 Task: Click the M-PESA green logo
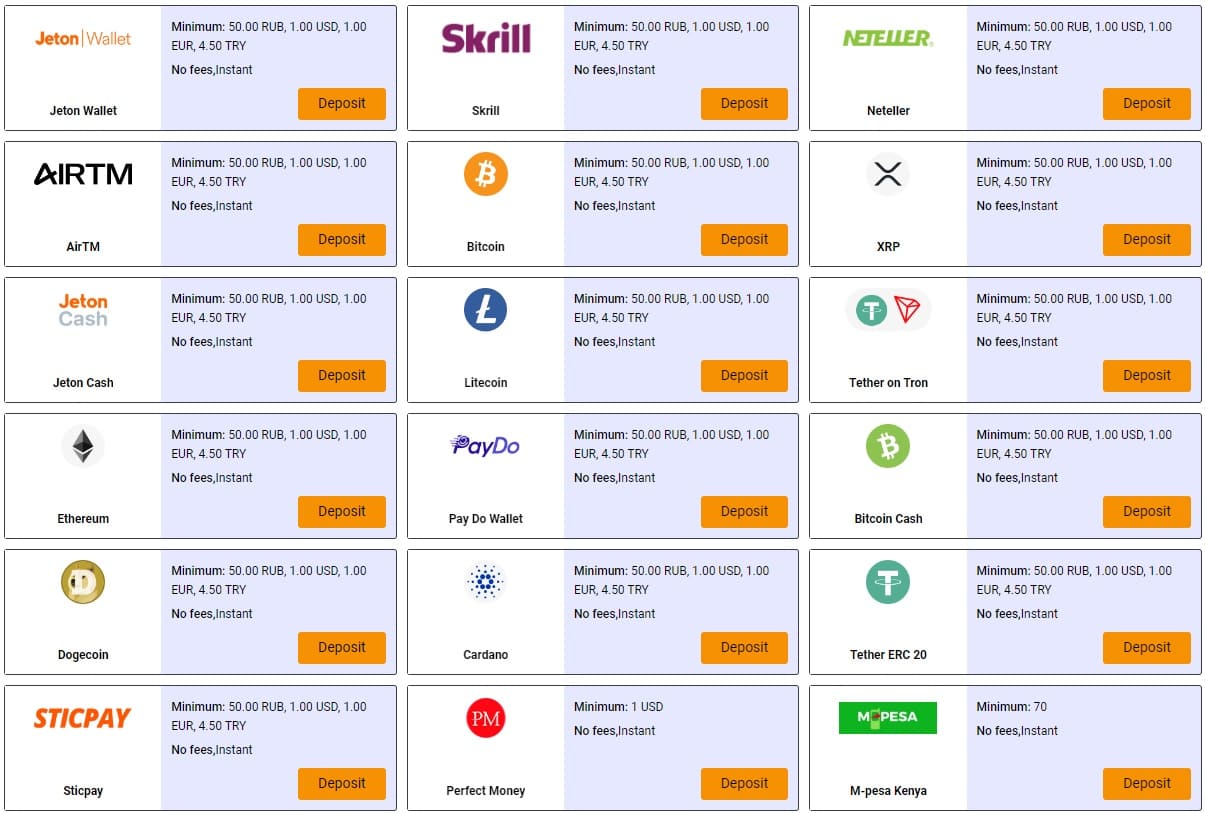[x=888, y=717]
